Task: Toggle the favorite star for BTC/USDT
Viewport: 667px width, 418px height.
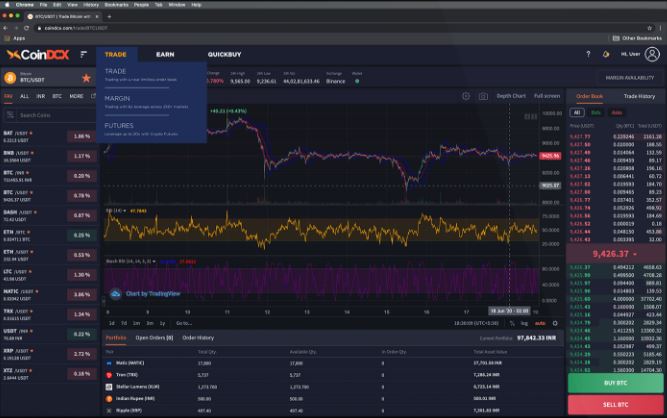Action: pos(86,78)
